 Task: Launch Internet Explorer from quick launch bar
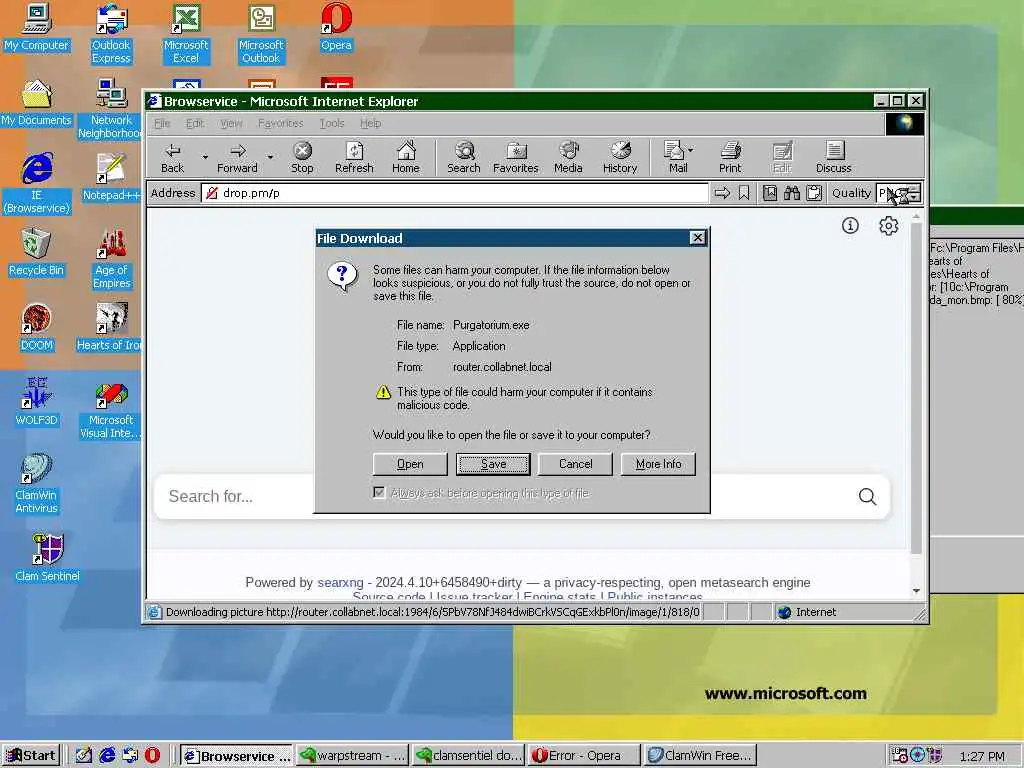pos(107,756)
